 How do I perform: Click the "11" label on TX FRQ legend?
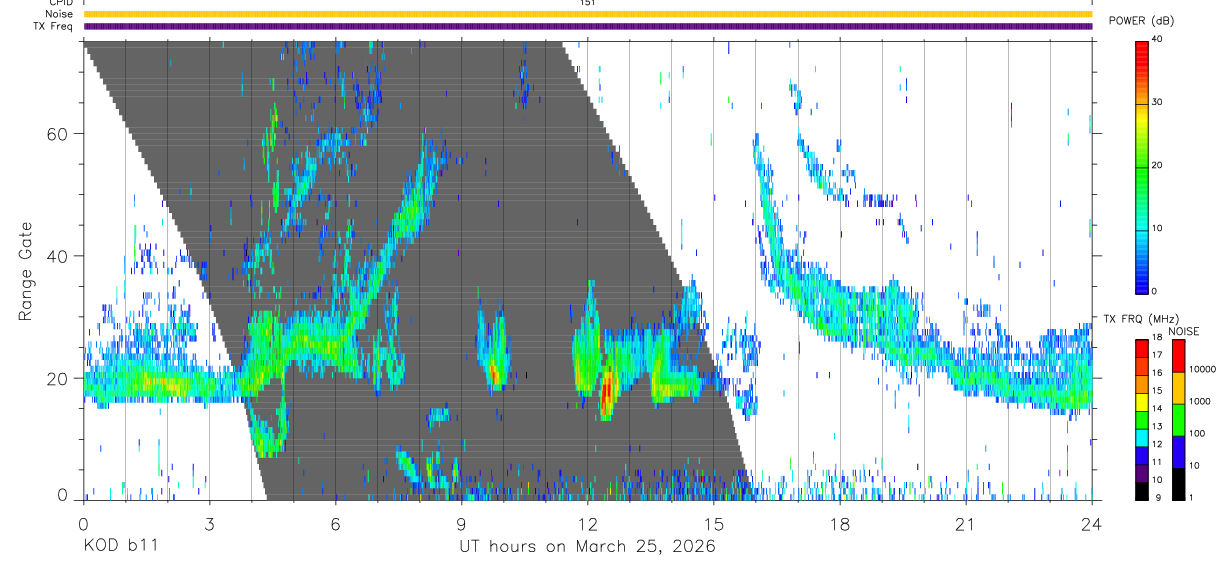pyautogui.click(x=1157, y=462)
